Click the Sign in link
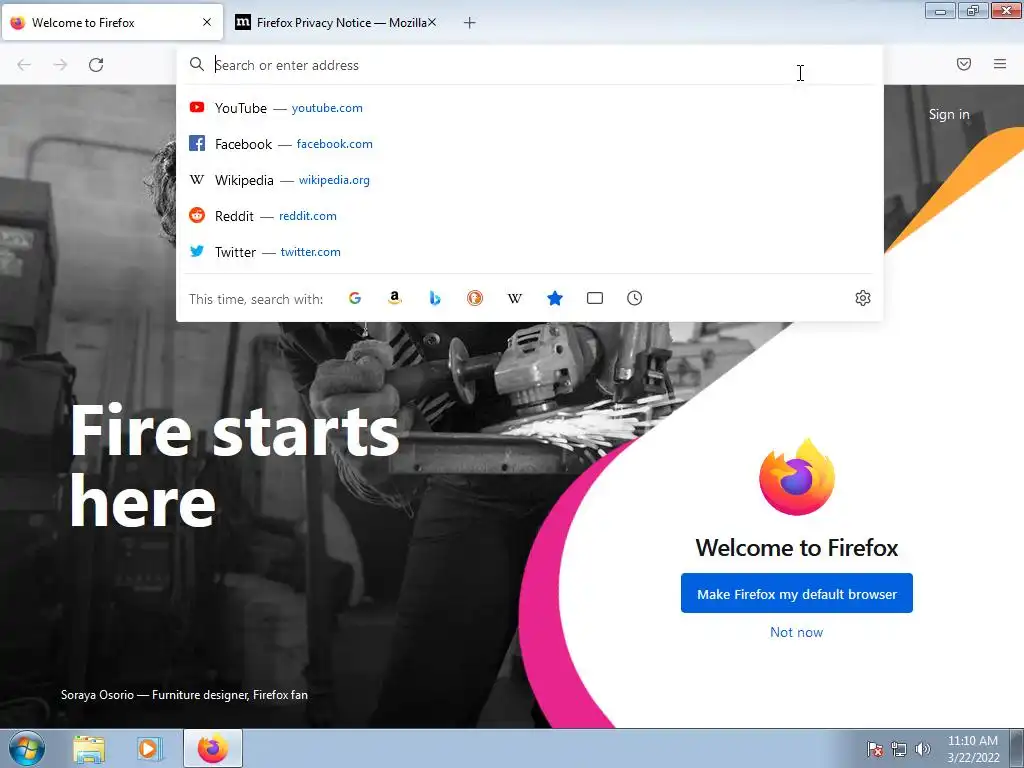Screen dimensions: 1024x768 [949, 114]
